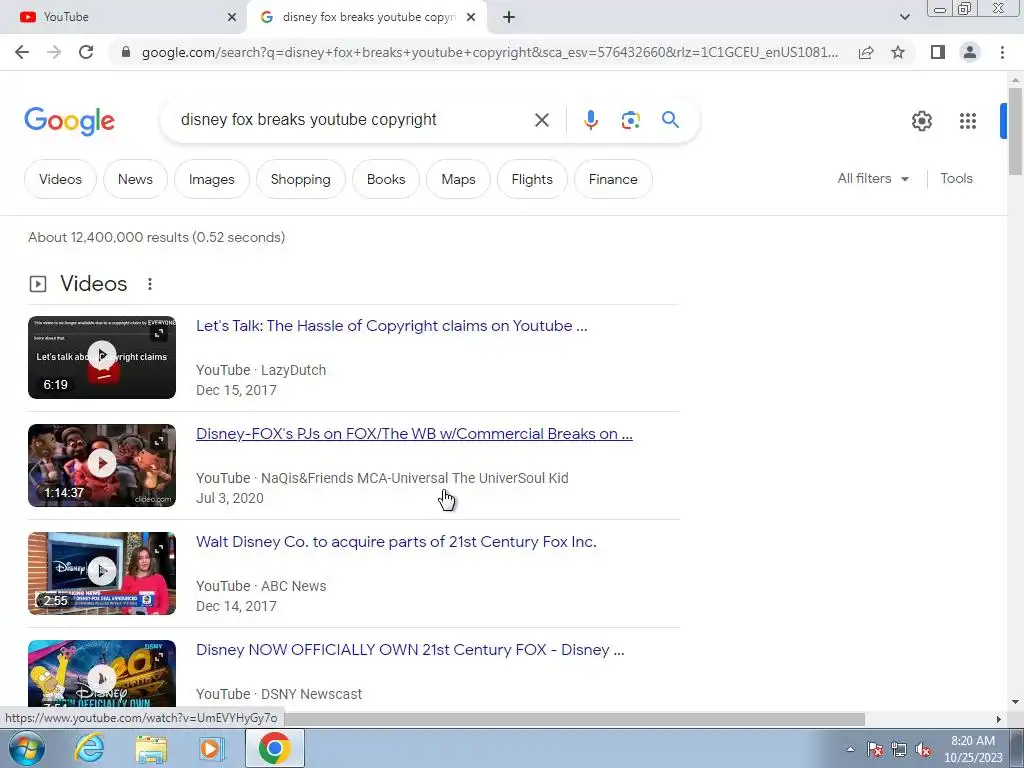This screenshot has height=768, width=1024.
Task: Open the Windows Start menu
Action: coord(27,748)
